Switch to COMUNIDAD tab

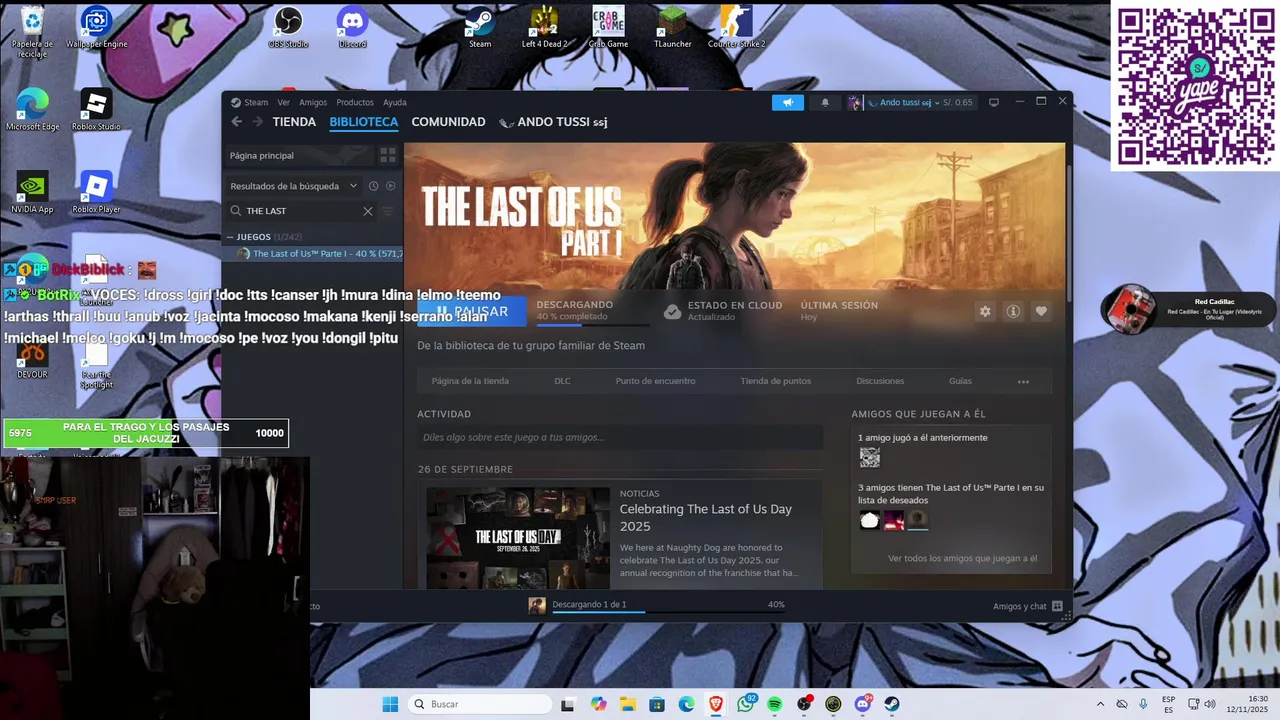(448, 122)
